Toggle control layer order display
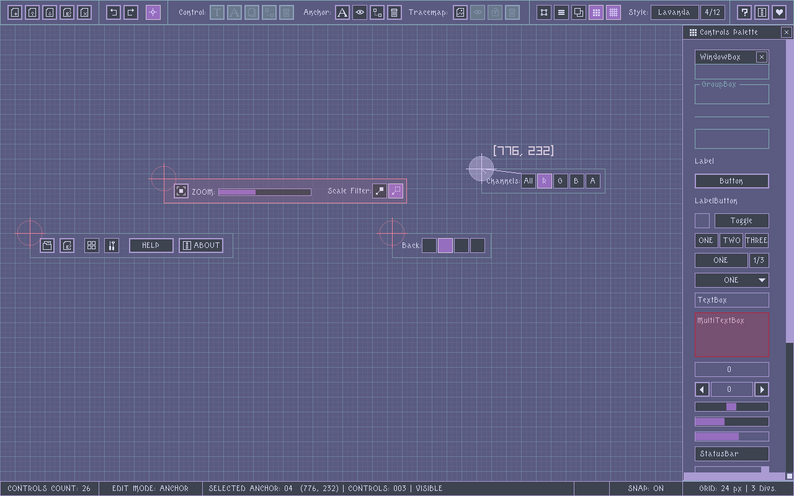This screenshot has width=794, height=496. 578,12
